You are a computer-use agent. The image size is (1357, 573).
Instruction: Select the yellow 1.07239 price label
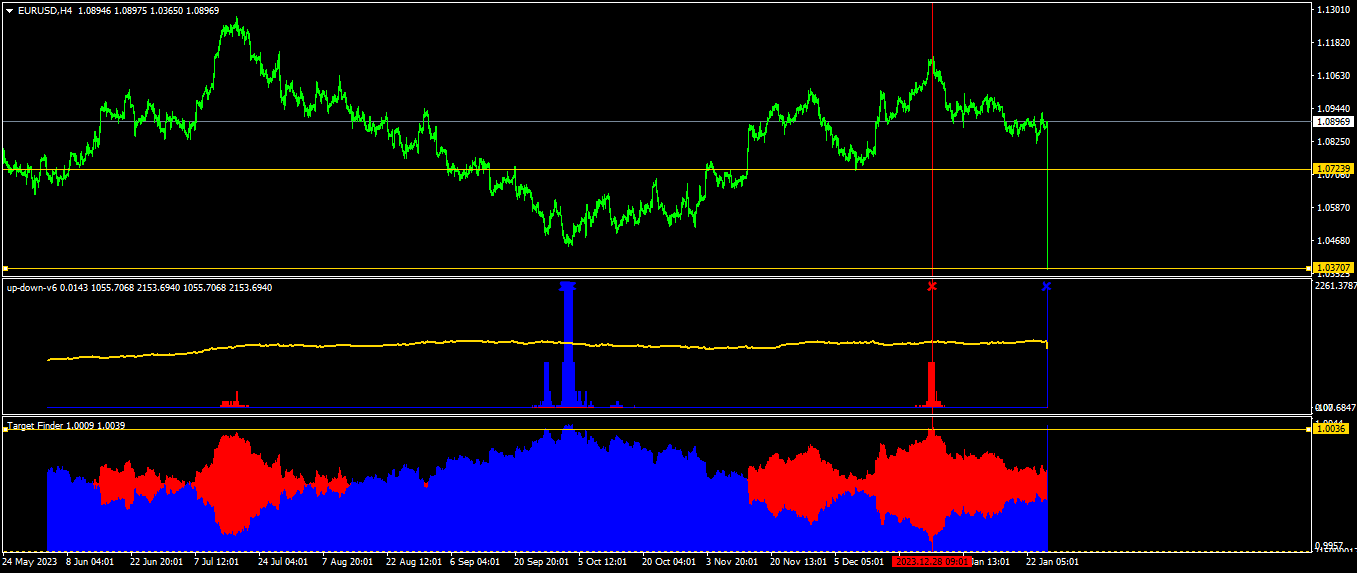click(1334, 169)
